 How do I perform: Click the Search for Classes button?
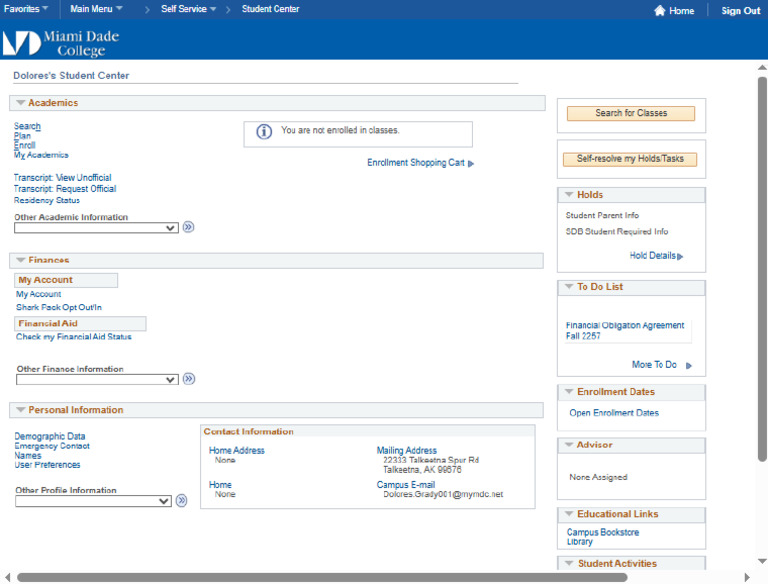tap(631, 113)
